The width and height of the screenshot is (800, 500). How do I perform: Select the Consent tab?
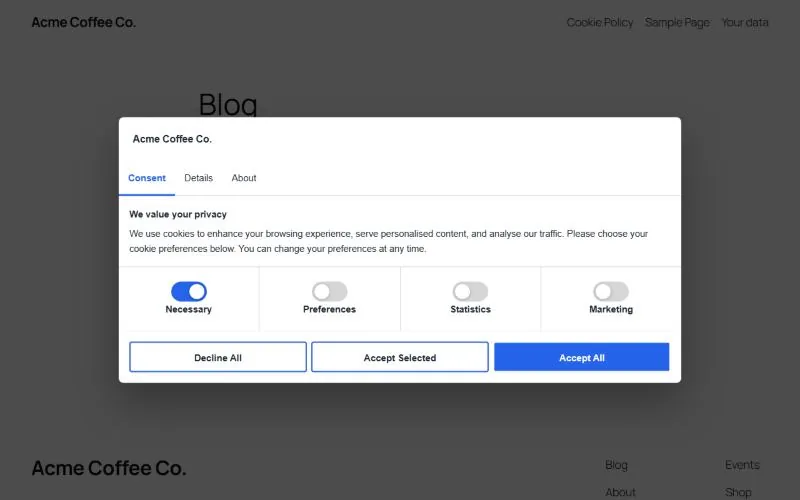pyautogui.click(x=147, y=178)
